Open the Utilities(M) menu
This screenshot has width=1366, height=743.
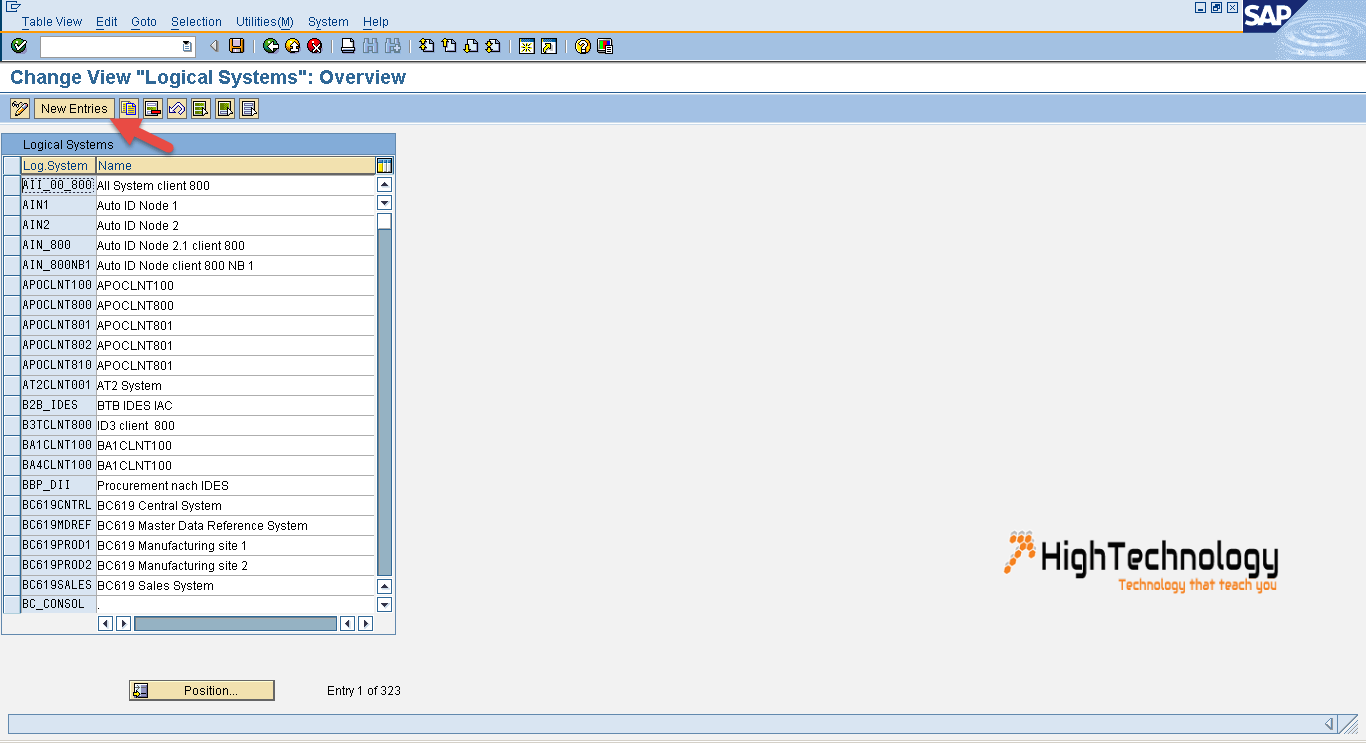pyautogui.click(x=263, y=21)
